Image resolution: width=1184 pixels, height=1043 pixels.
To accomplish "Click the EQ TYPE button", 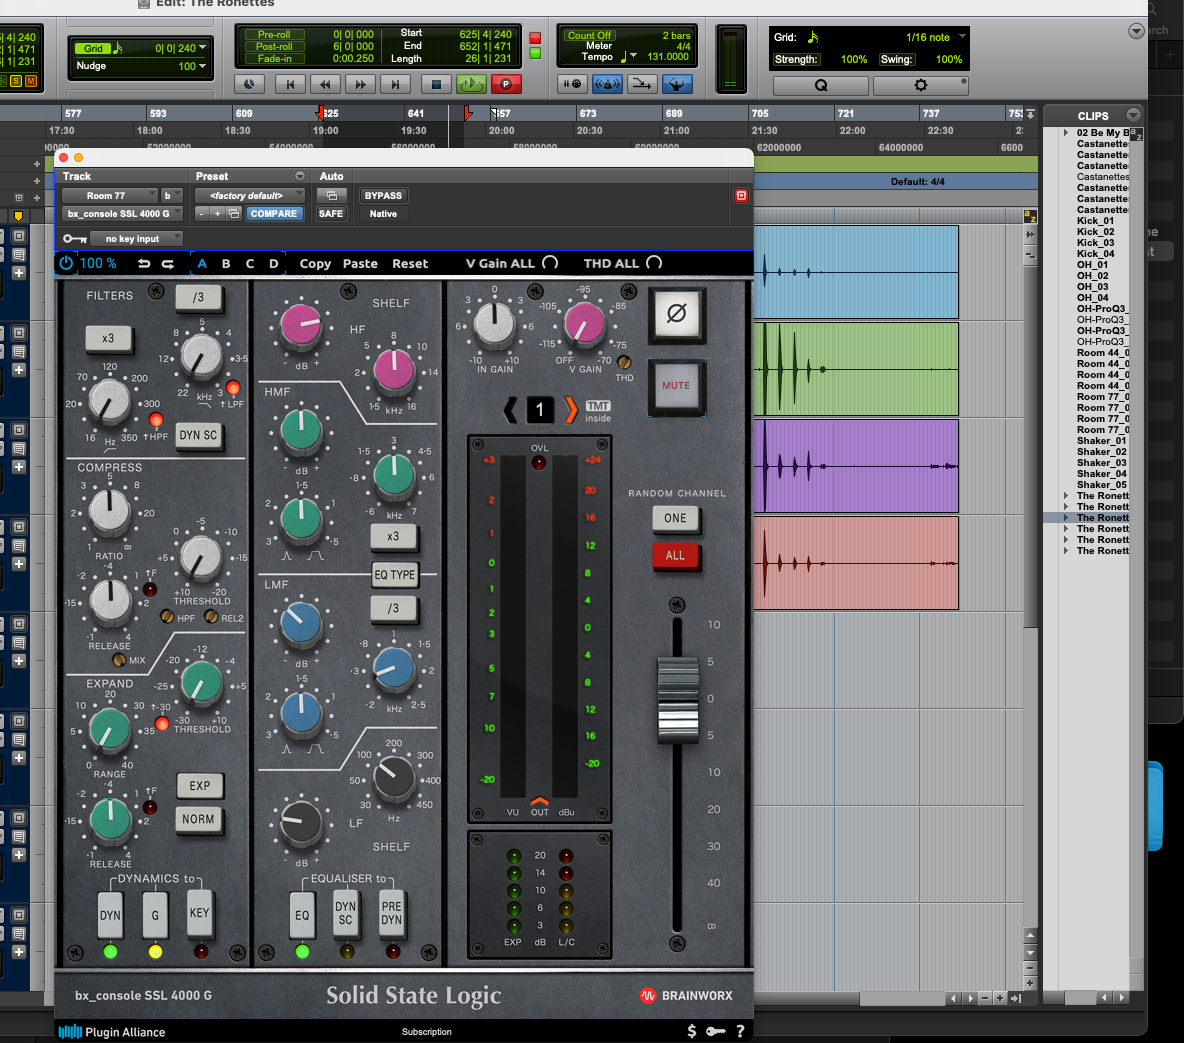I will point(394,575).
